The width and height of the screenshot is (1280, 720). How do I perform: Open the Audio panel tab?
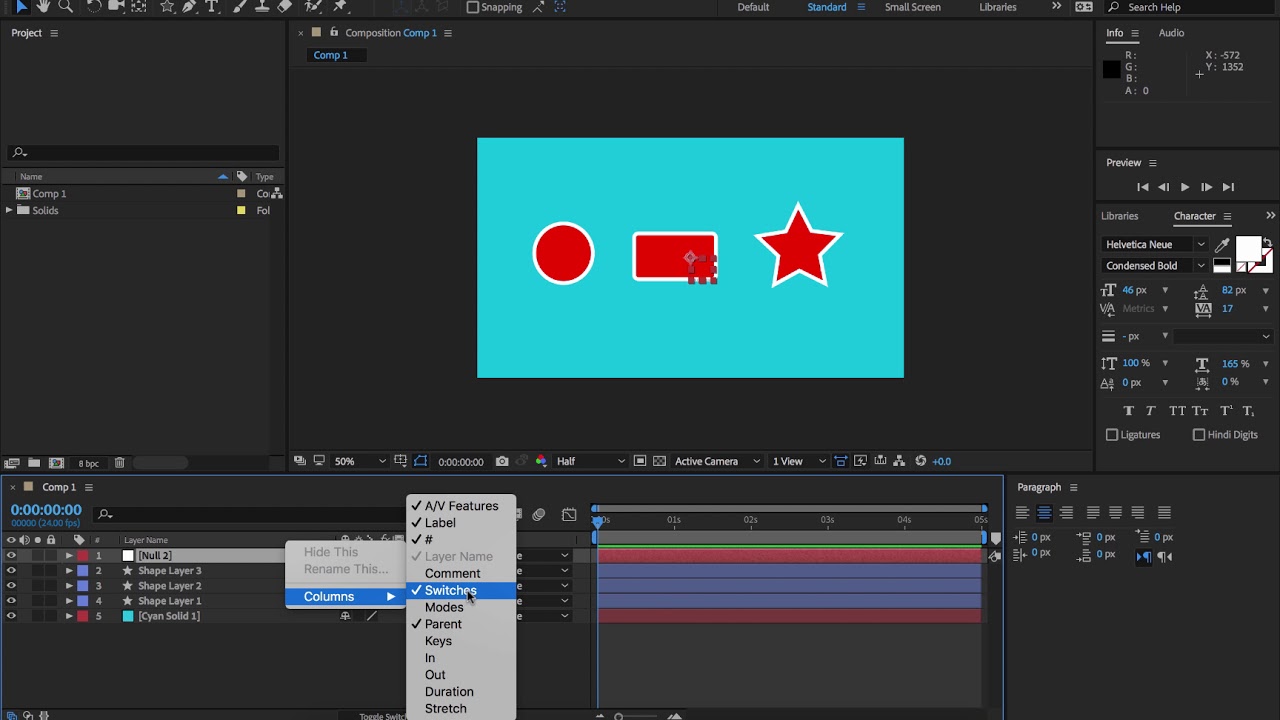(1171, 33)
